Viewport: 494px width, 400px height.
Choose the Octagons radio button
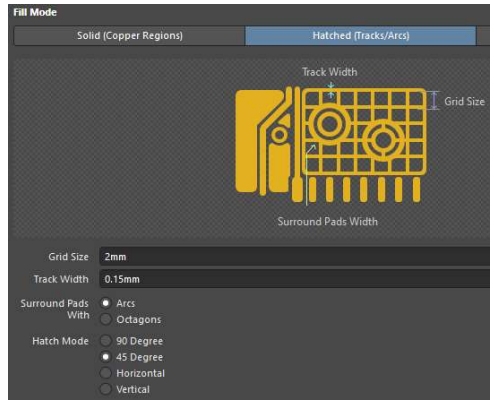[x=106, y=319]
